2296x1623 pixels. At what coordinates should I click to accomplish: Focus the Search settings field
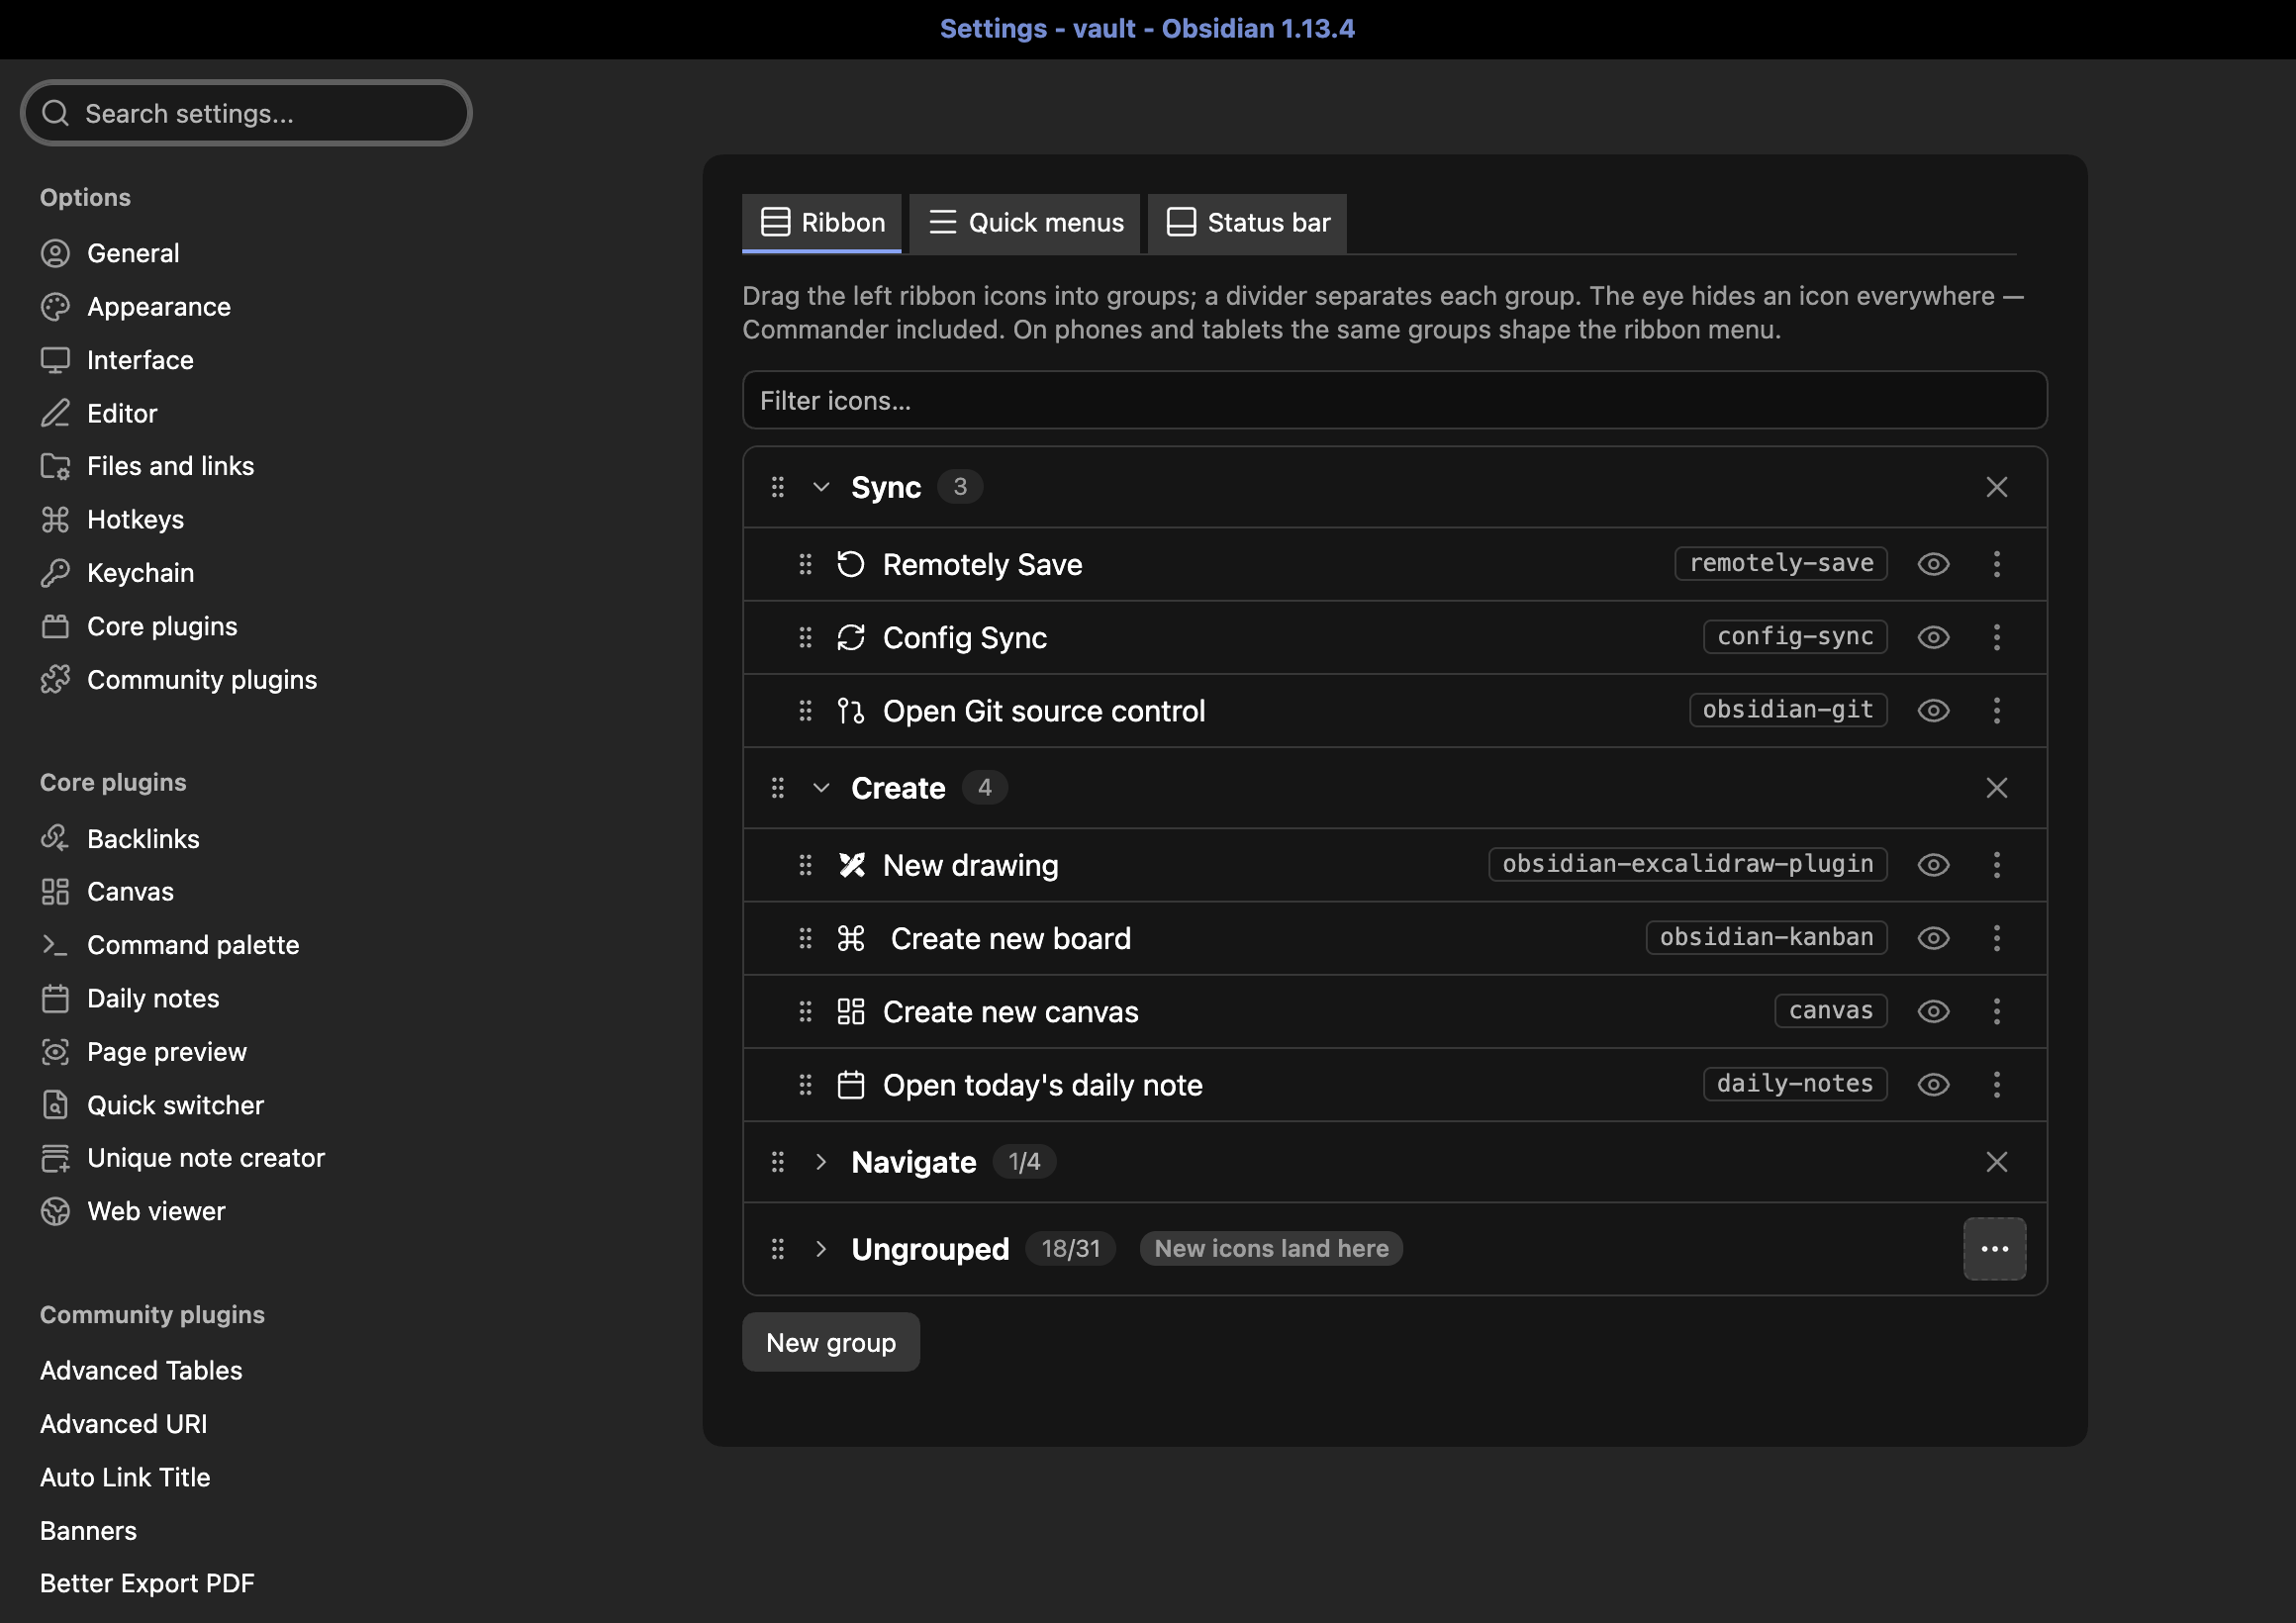246,113
